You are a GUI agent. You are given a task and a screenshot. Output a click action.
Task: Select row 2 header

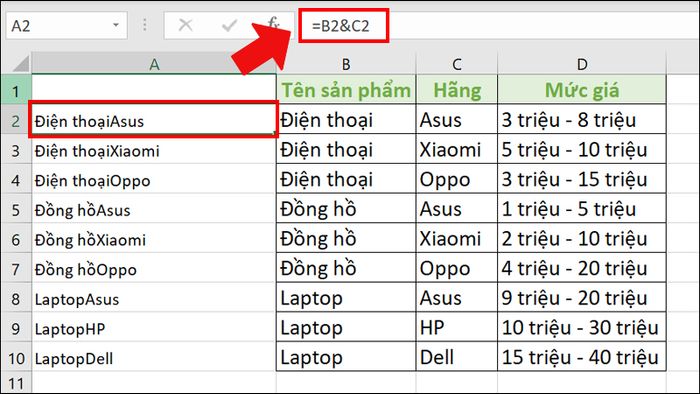16,120
